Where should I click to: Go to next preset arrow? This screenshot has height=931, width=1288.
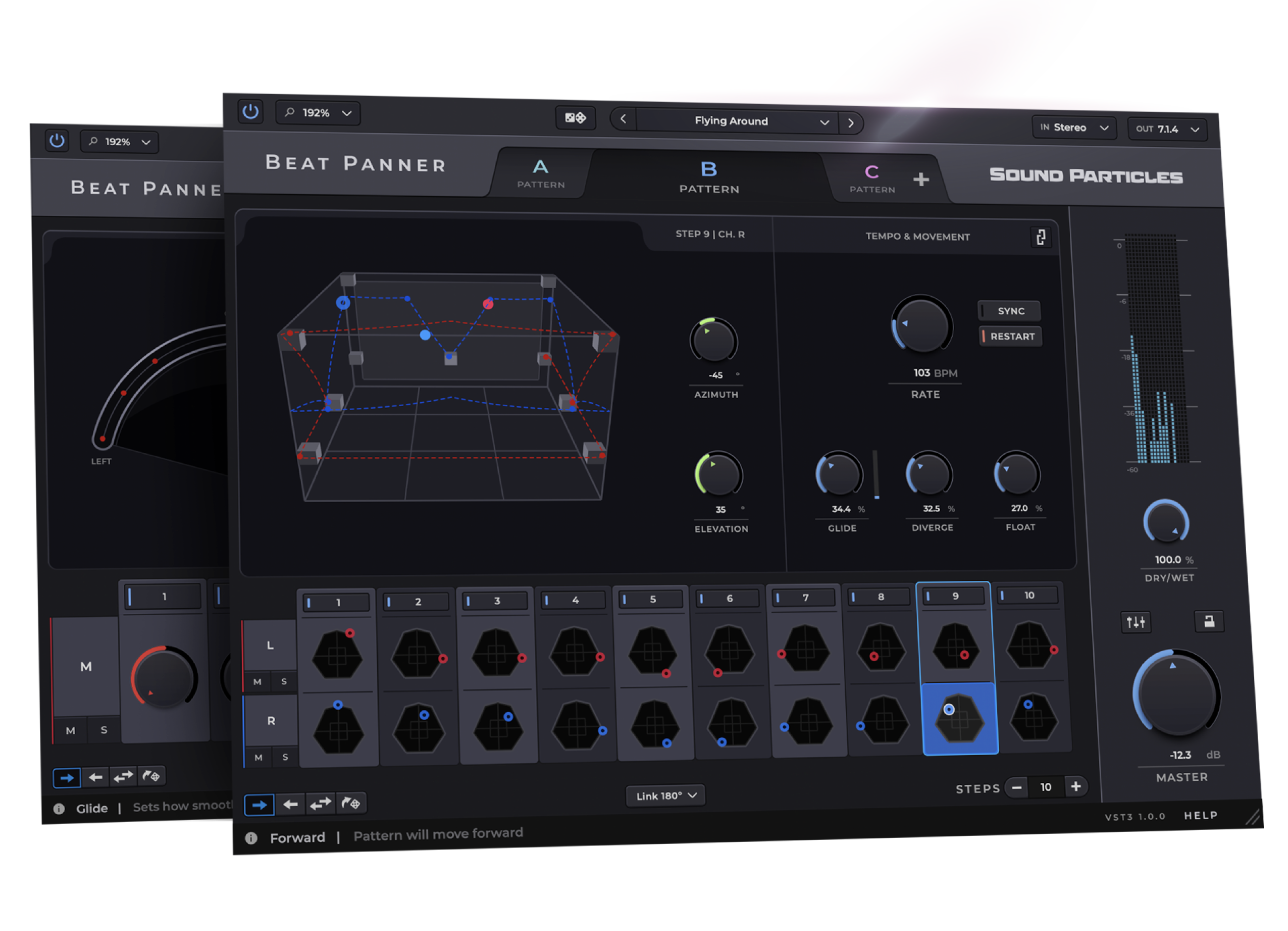point(850,123)
